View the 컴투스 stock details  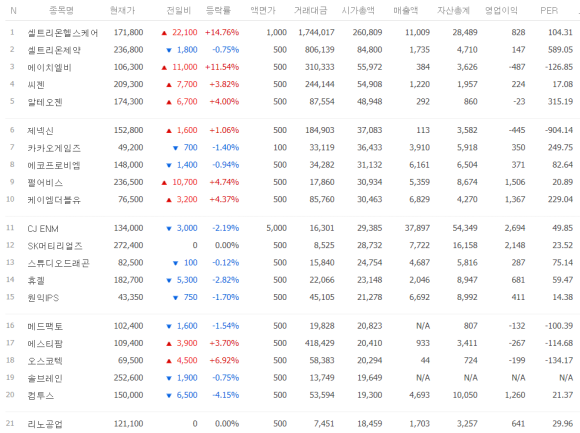point(41,395)
